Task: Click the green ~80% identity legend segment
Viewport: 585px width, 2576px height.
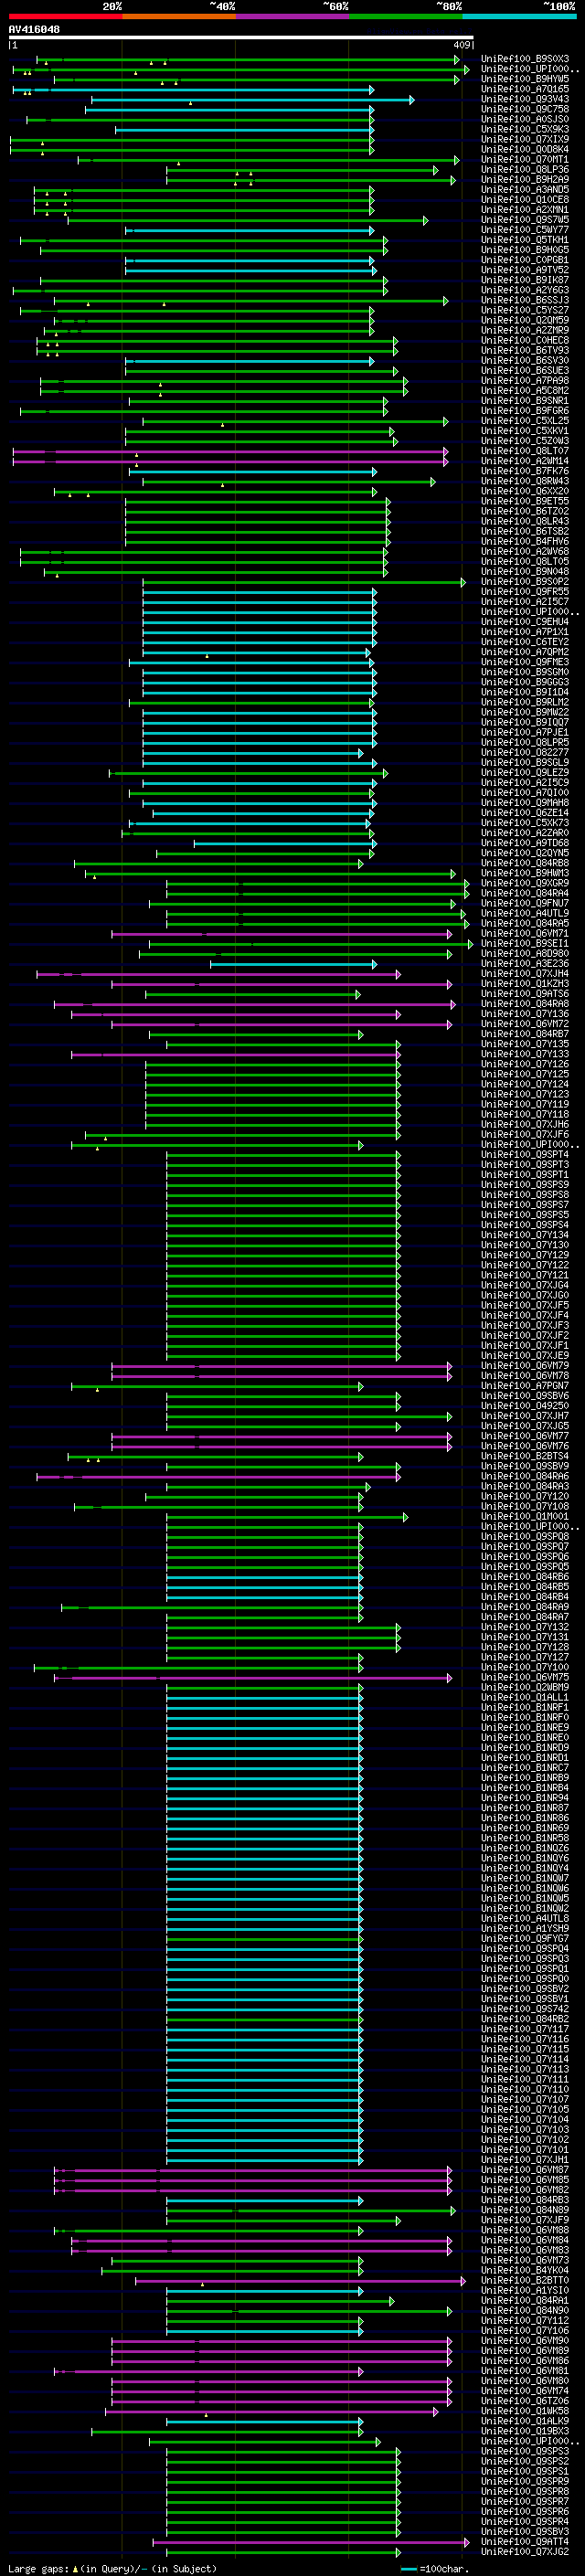Action: [x=405, y=16]
